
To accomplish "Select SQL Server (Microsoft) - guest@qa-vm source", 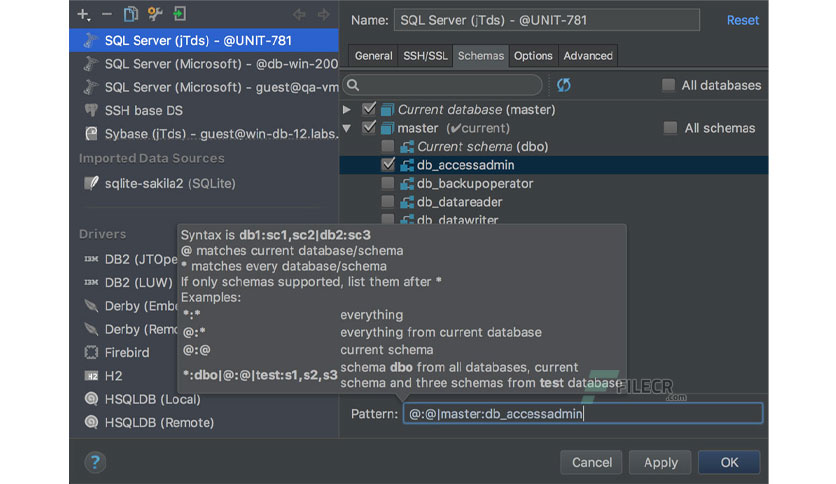I will tap(204, 87).
